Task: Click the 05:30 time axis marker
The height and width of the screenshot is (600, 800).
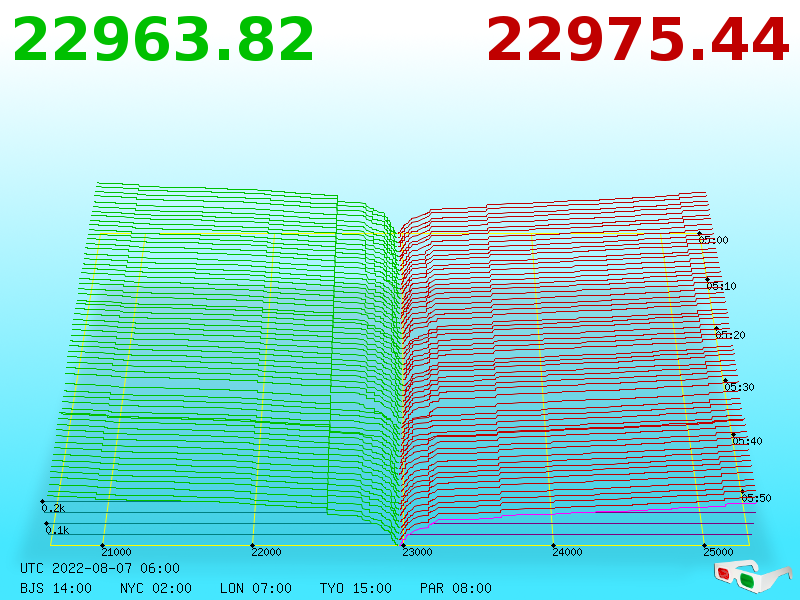Action: 739,387
